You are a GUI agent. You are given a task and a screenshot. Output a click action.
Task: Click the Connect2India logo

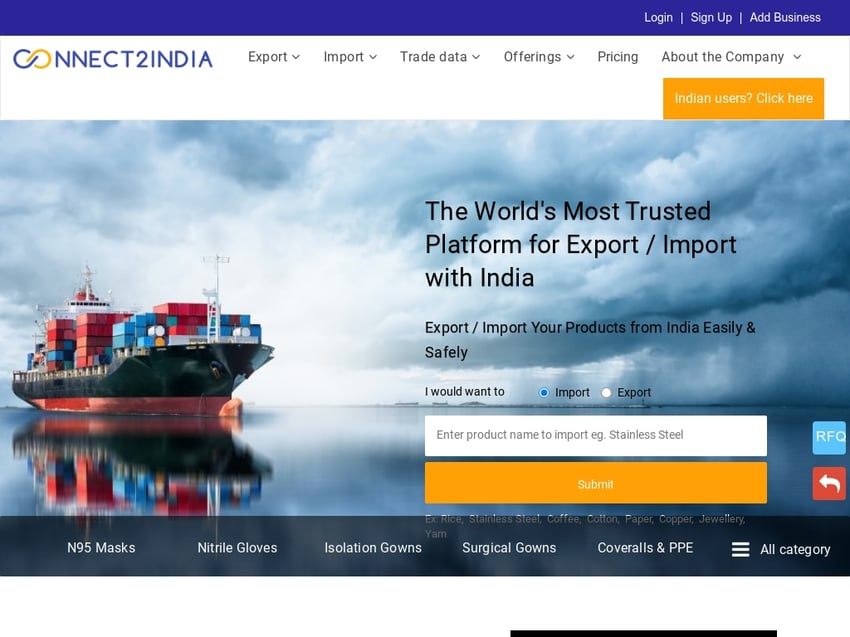[x=113, y=59]
